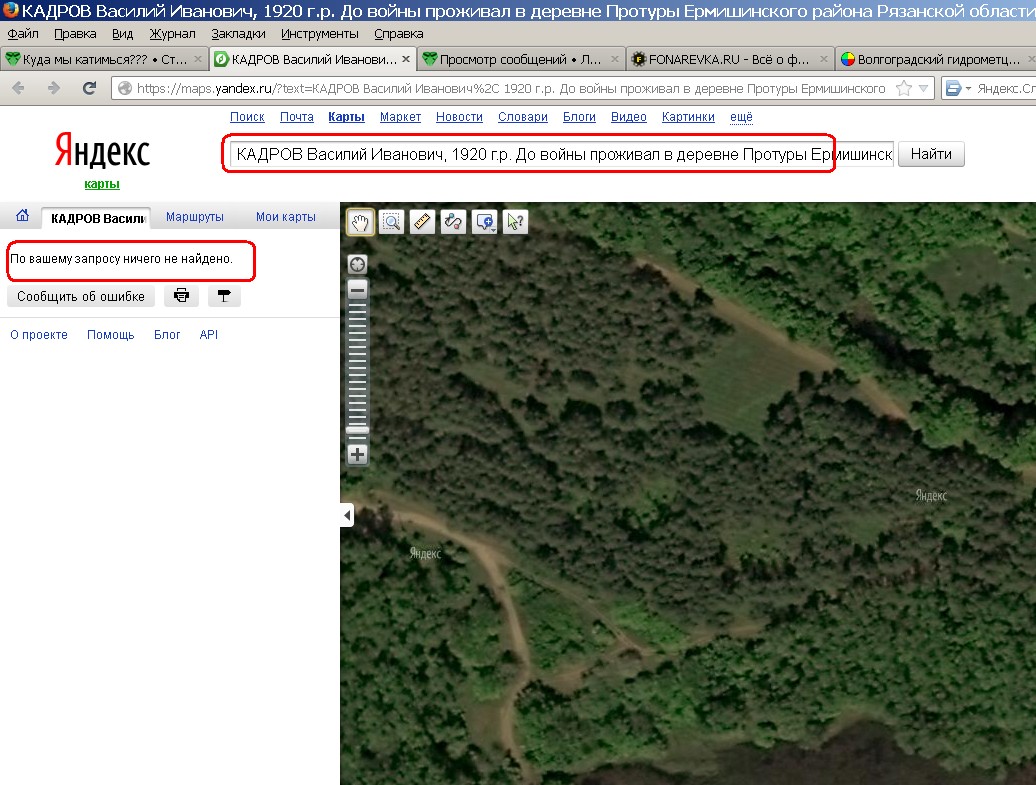Viewport: 1036px width, 785px height.
Task: Close the 'Просмотр сообщений' tab
Action: click(x=614, y=59)
